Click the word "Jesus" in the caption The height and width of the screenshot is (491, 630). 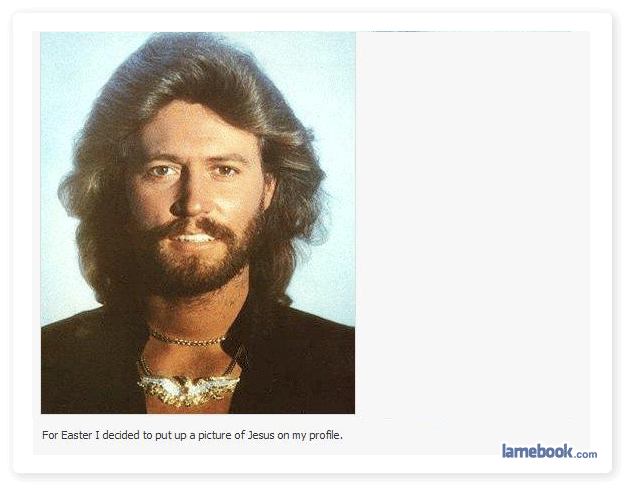point(261,435)
